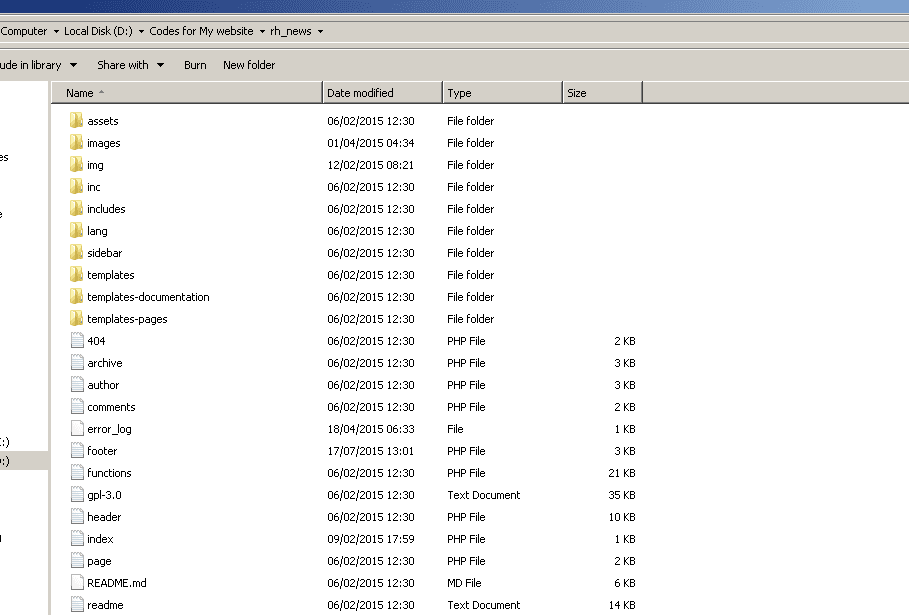Navigate to Codes for My website breadcrumb
The height and width of the screenshot is (615, 909).
[201, 32]
